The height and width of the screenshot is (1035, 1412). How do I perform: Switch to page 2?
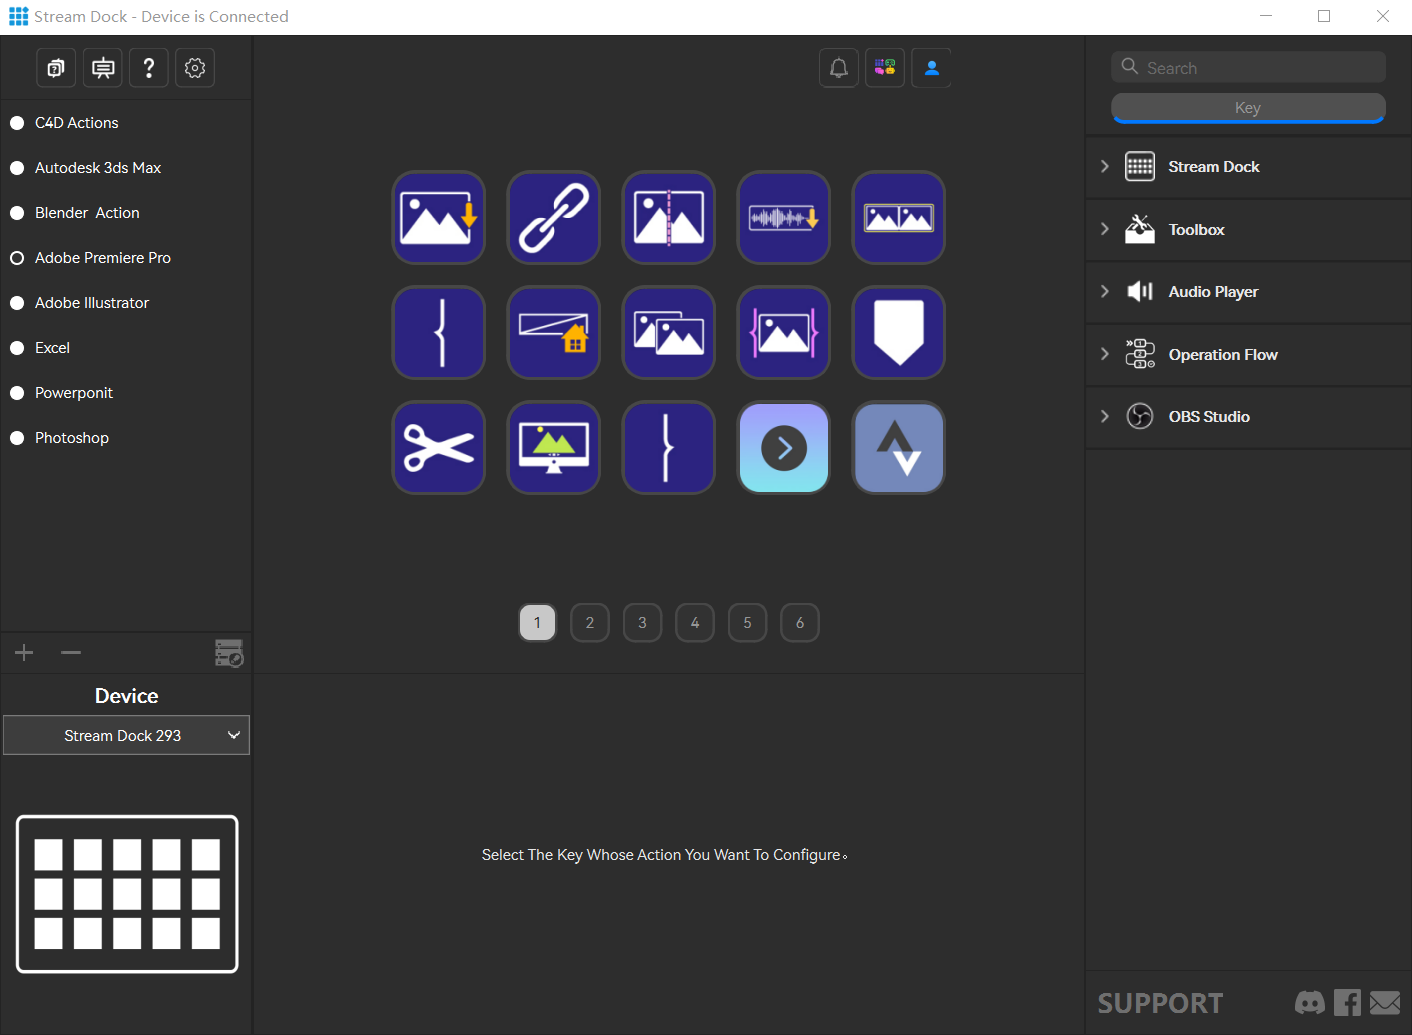(590, 623)
